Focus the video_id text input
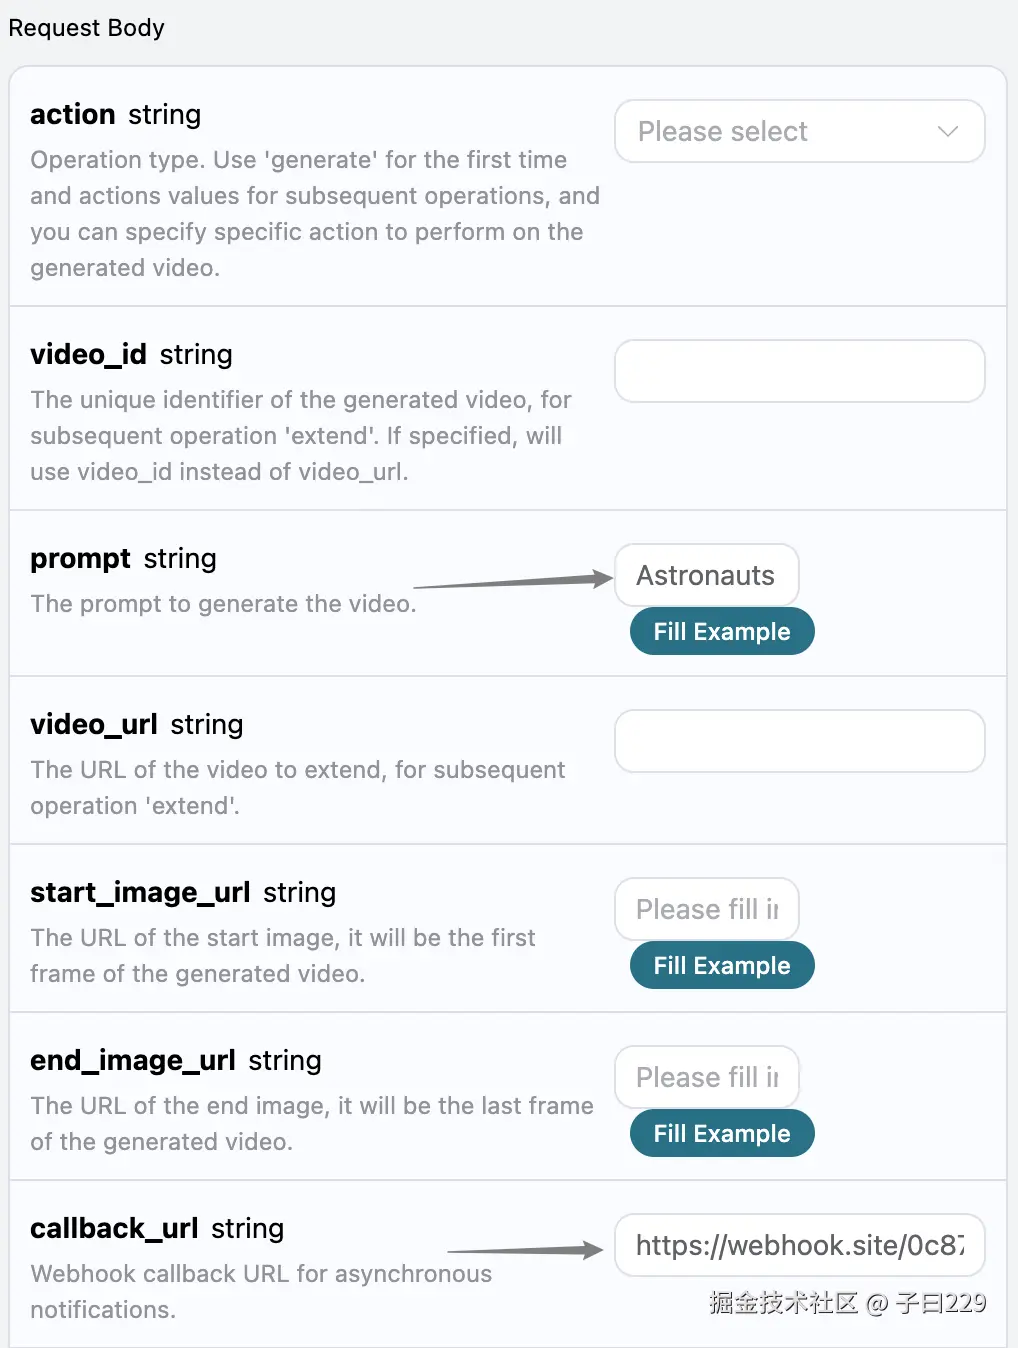This screenshot has width=1018, height=1348. (x=799, y=371)
